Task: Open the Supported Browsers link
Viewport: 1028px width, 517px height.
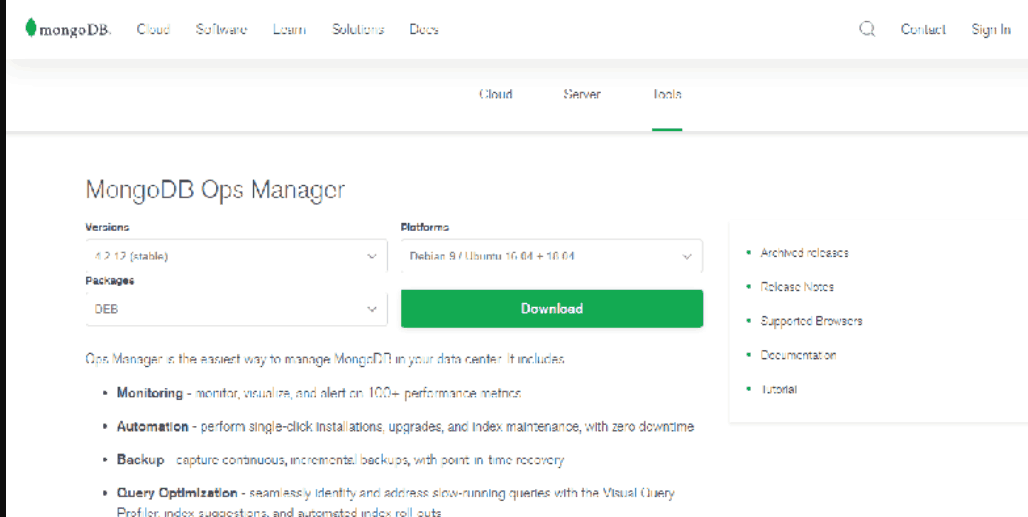Action: click(811, 321)
